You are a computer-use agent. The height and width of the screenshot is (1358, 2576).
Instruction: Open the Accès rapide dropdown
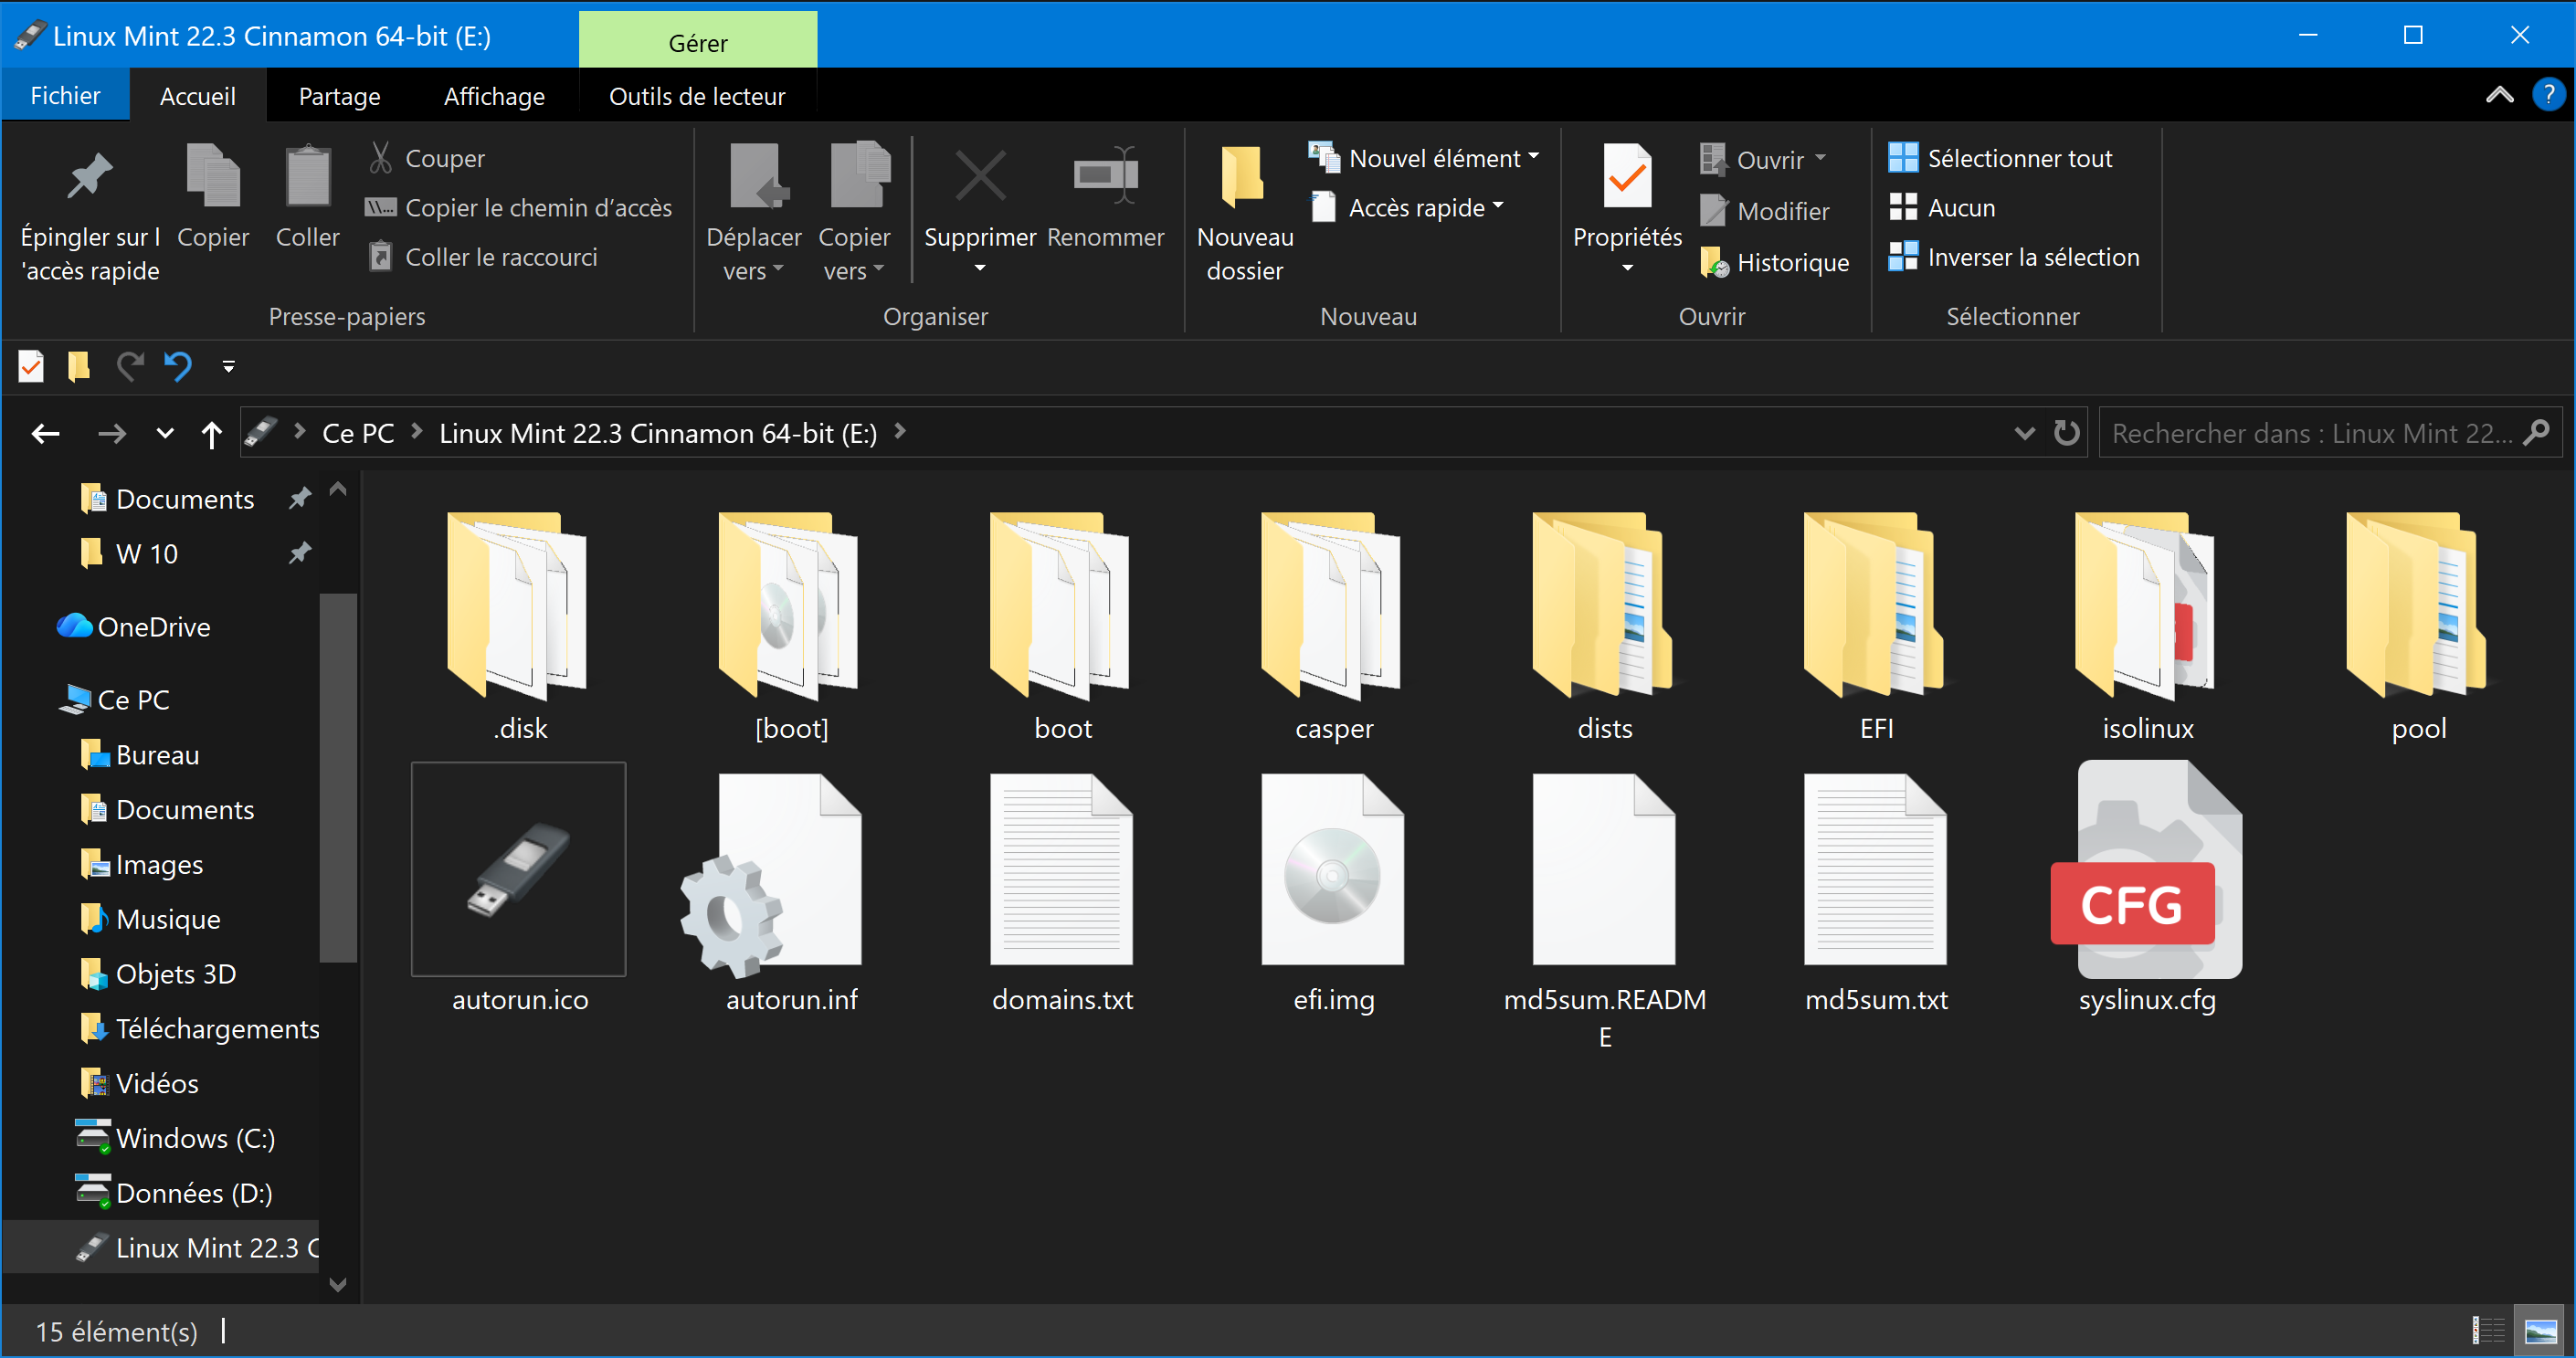point(1407,207)
